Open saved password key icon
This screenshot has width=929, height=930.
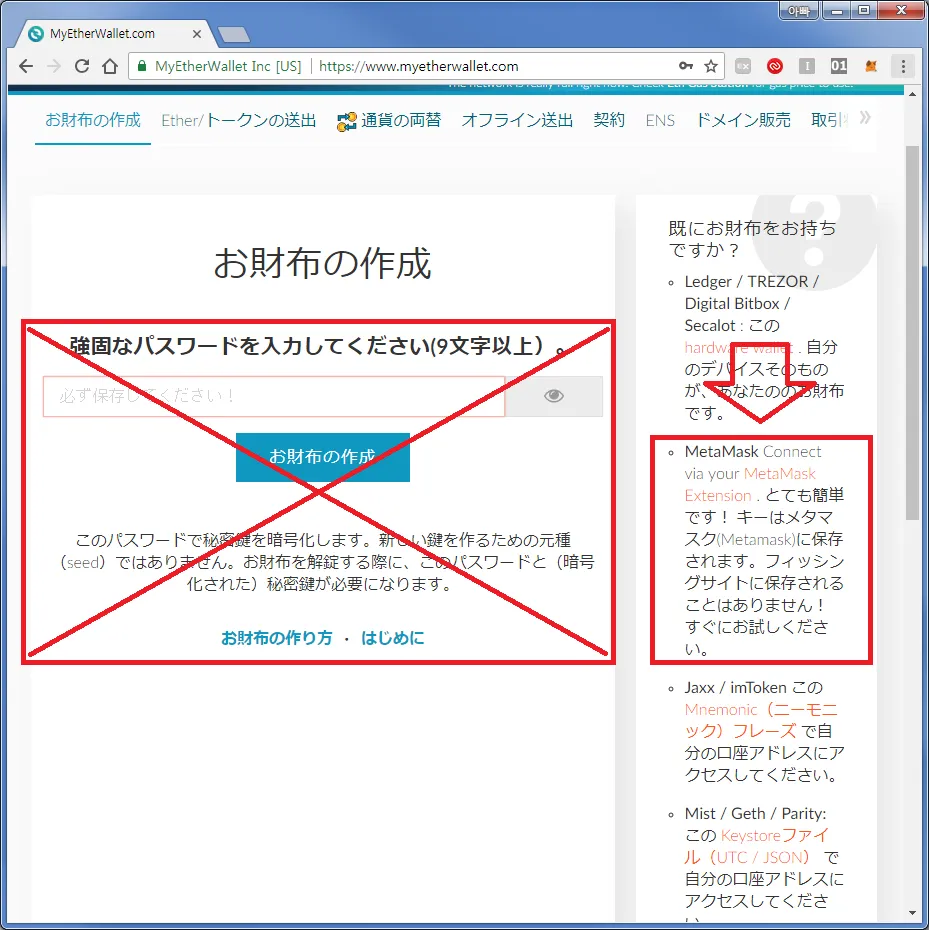click(x=686, y=66)
